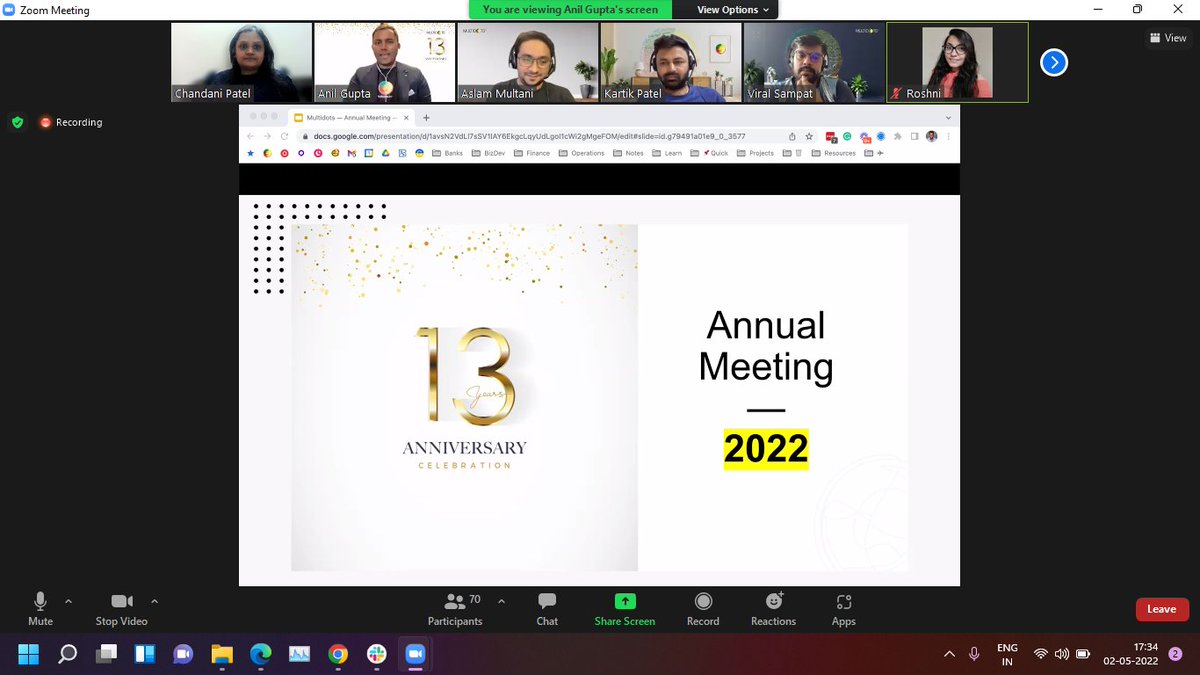Select Kartik Patel's video thumbnail
Viewport: 1200px width, 675px height.
click(x=671, y=63)
